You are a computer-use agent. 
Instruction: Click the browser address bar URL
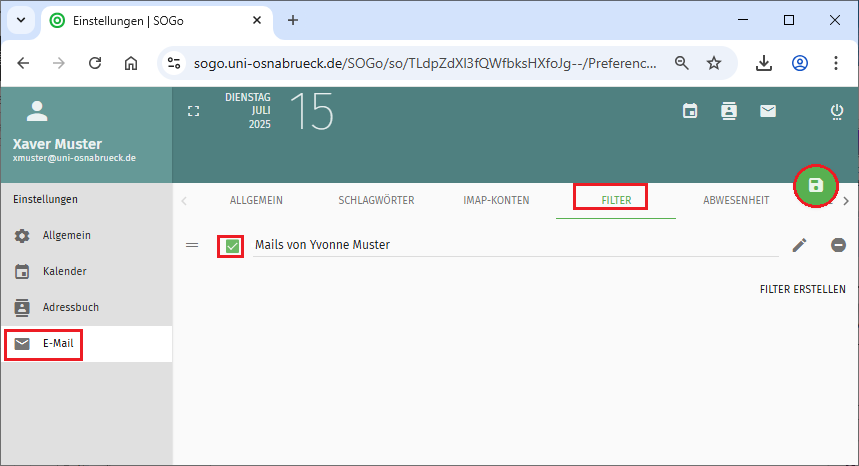(425, 64)
